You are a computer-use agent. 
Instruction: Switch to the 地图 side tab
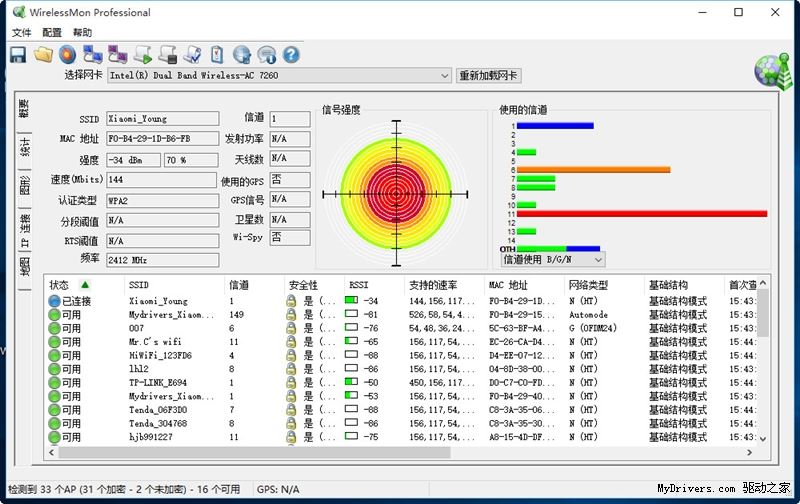click(x=24, y=267)
